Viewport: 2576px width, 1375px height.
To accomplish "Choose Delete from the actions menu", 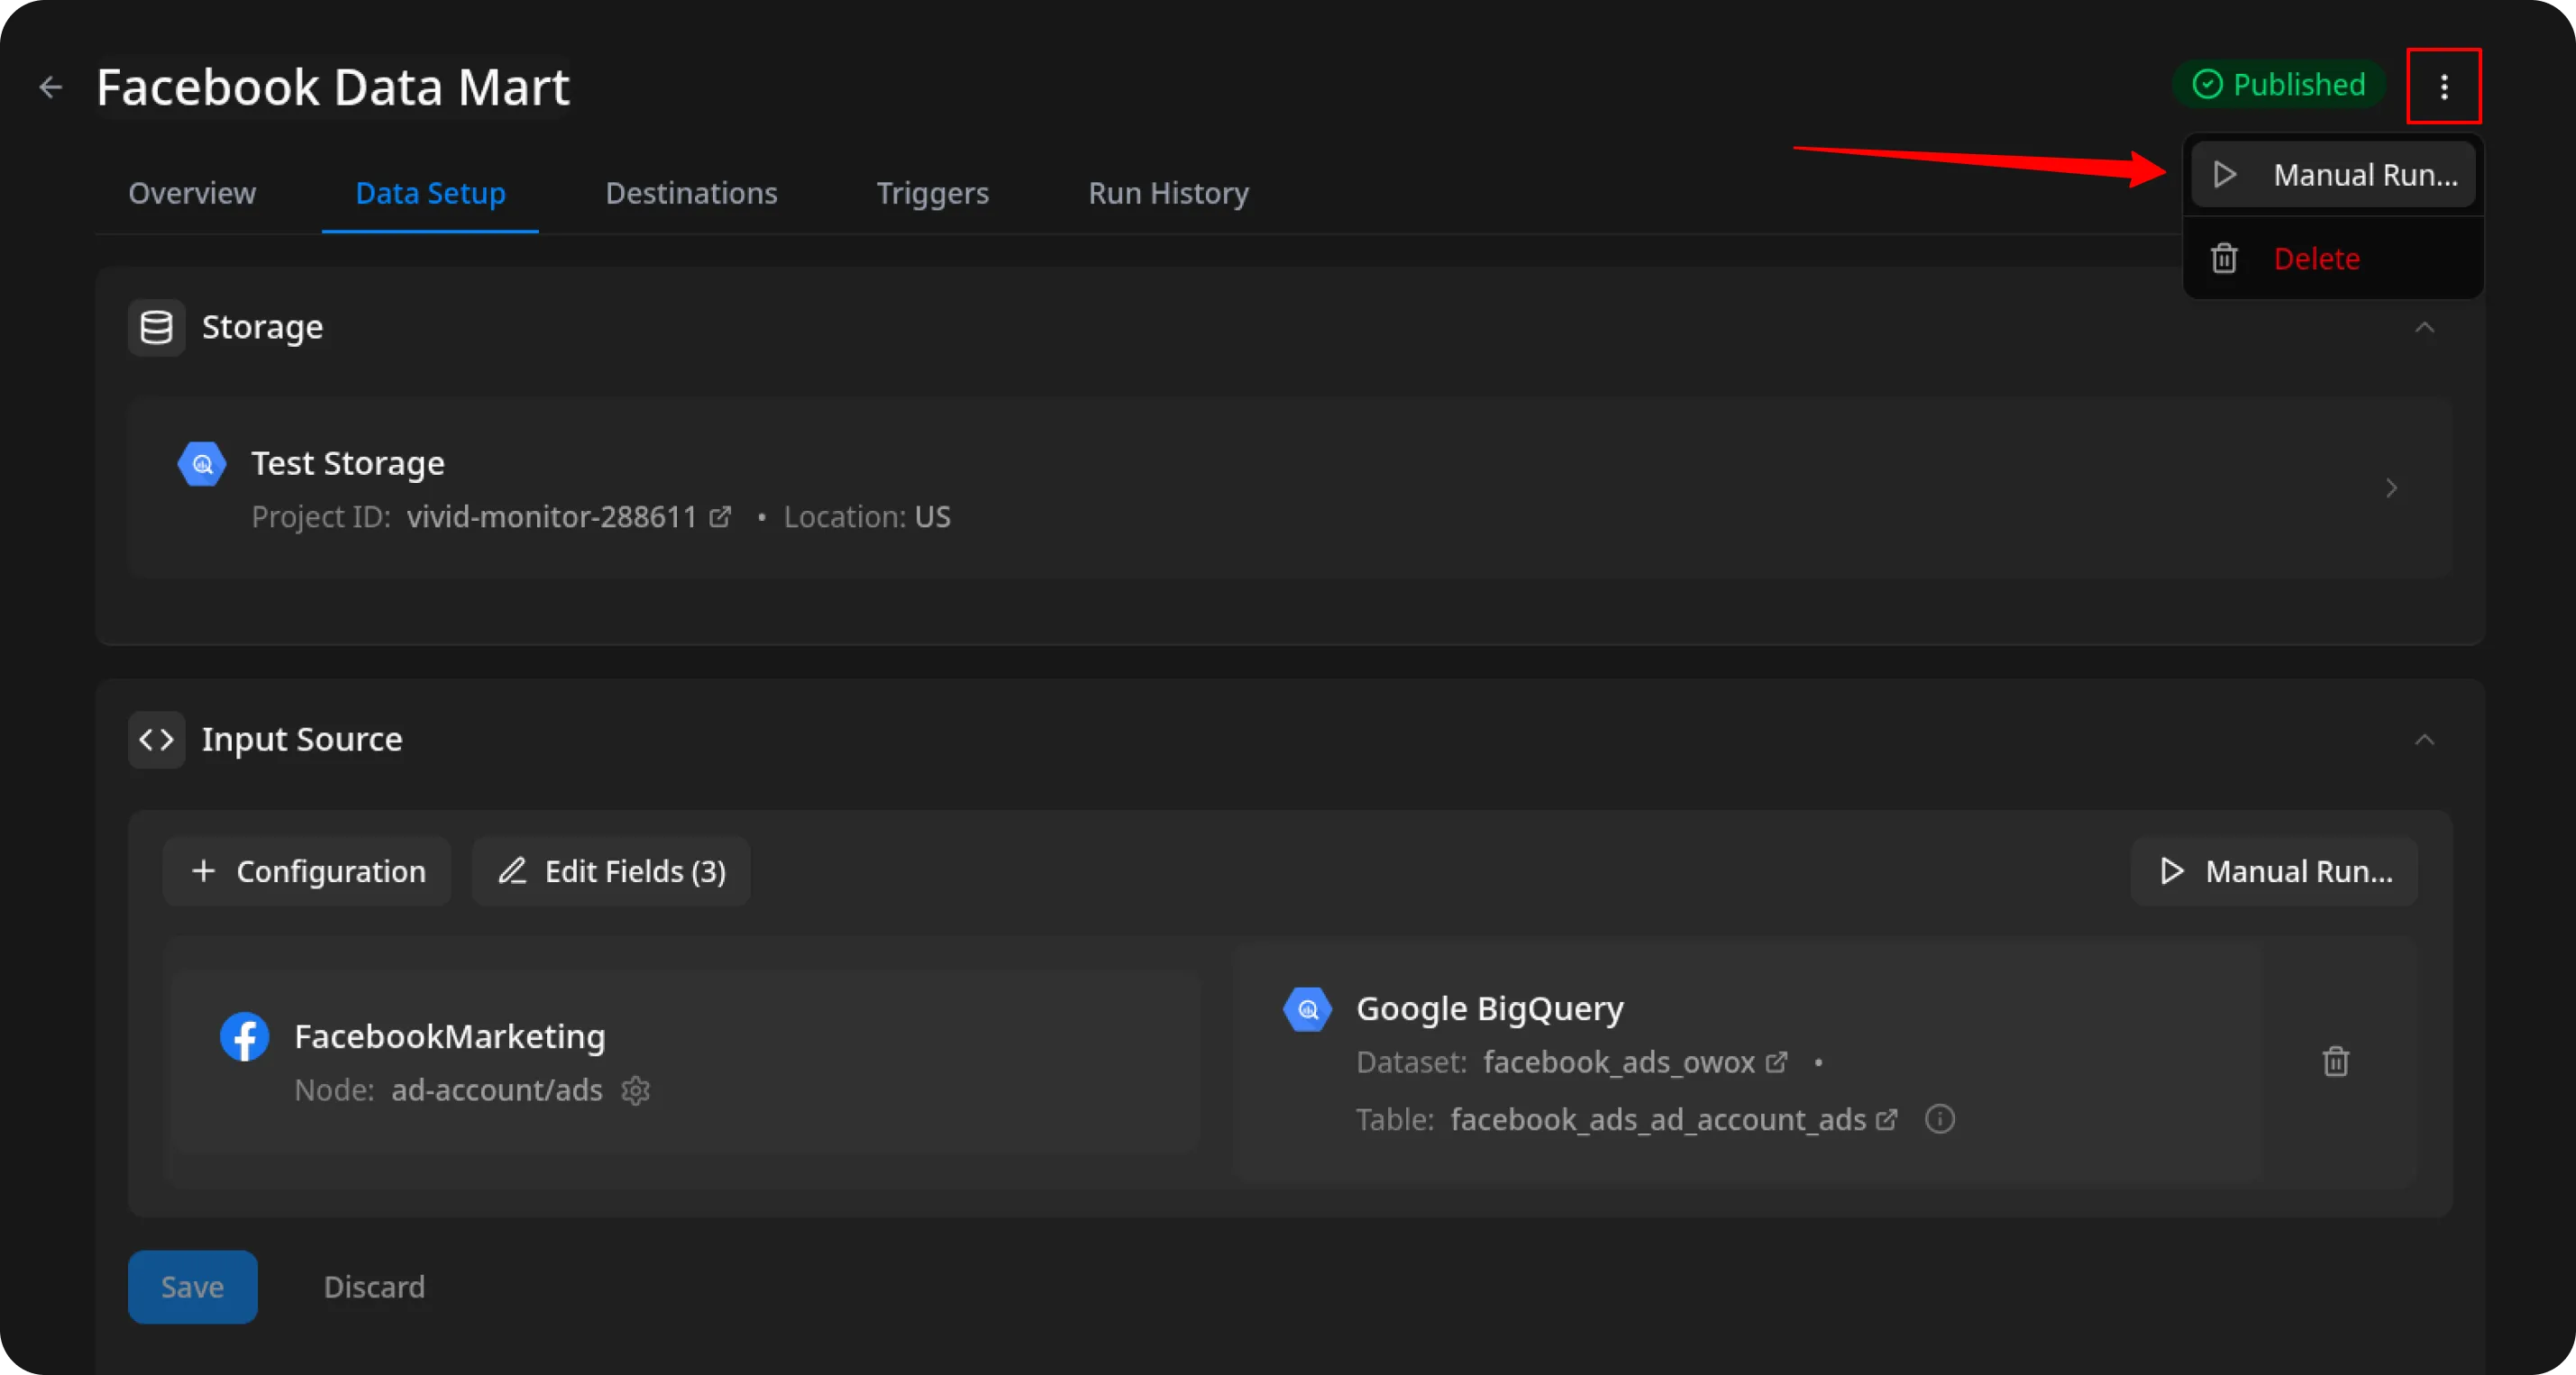I will point(2316,258).
